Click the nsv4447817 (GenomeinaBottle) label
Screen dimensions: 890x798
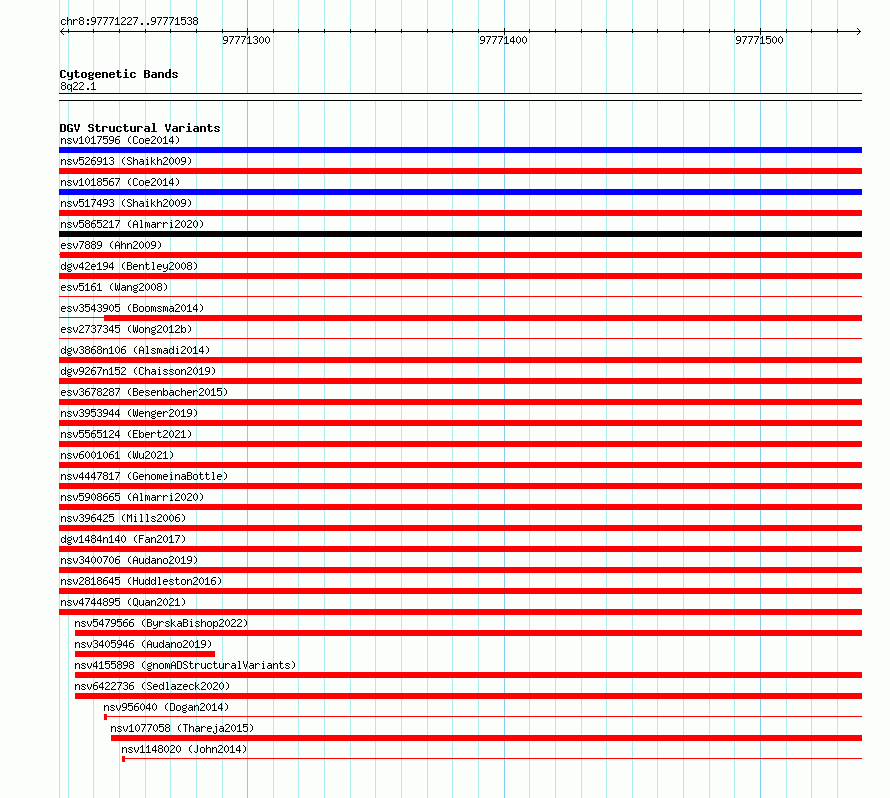coord(144,476)
